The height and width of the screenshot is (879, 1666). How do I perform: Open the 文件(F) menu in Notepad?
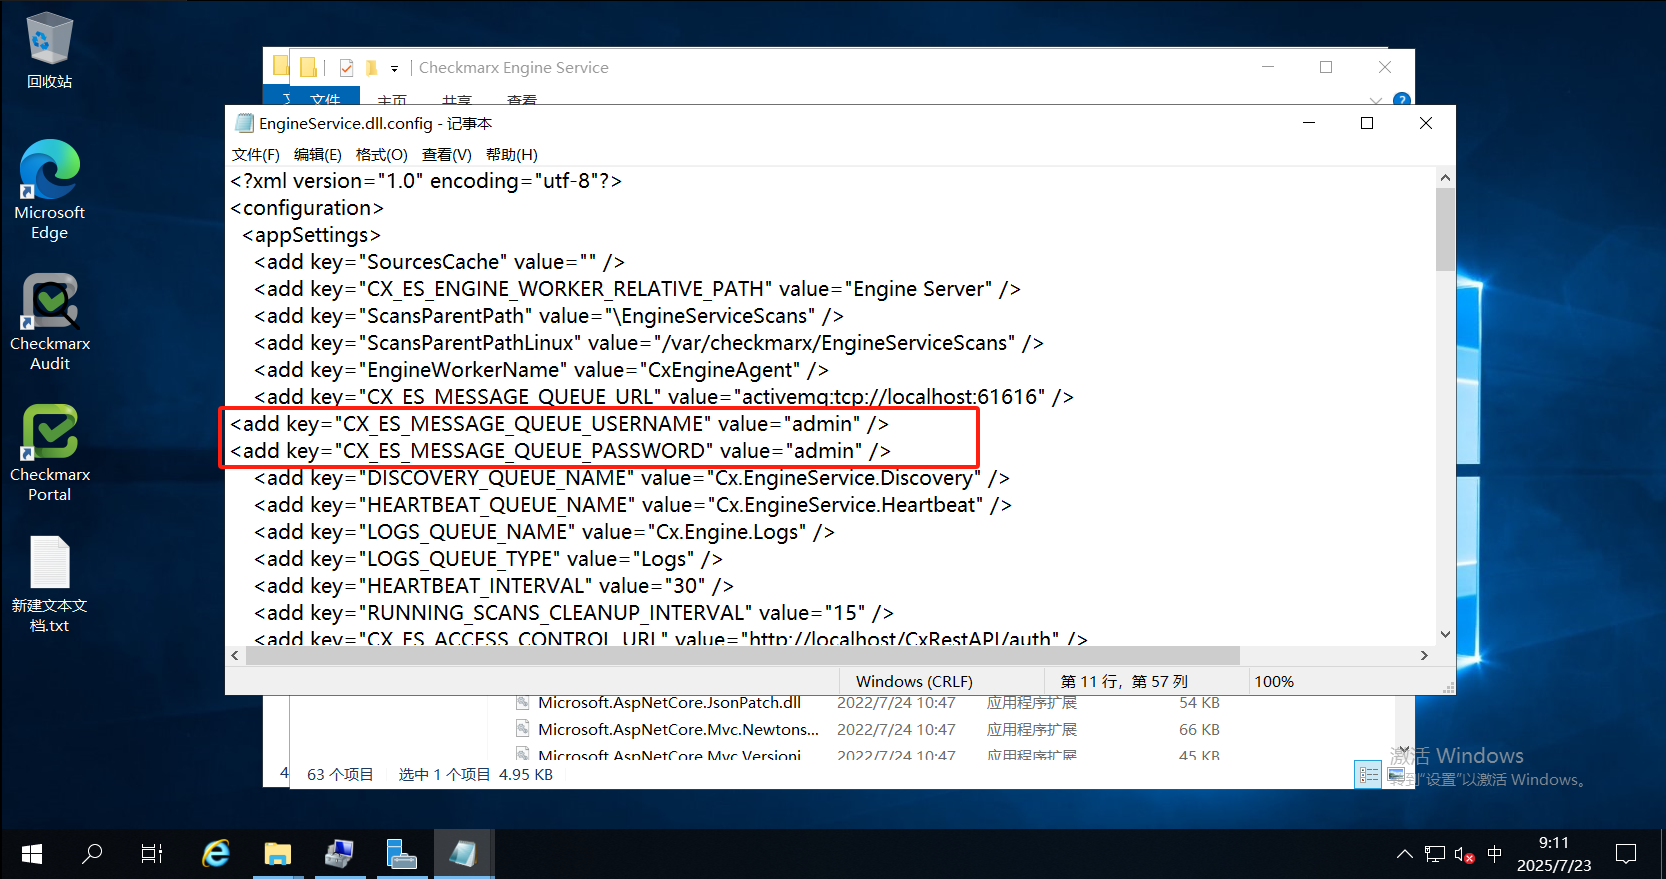click(x=256, y=154)
